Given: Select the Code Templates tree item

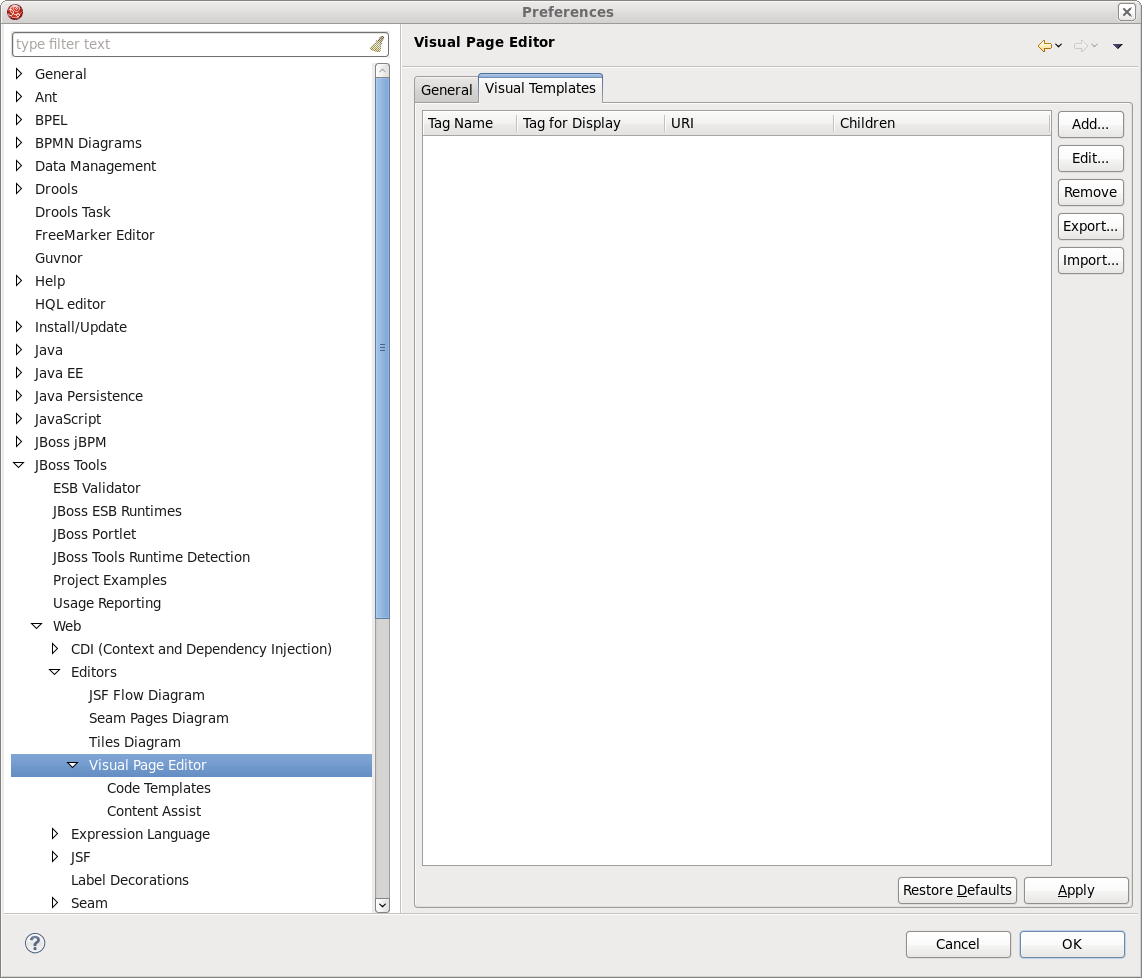Looking at the screenshot, I should (x=158, y=787).
